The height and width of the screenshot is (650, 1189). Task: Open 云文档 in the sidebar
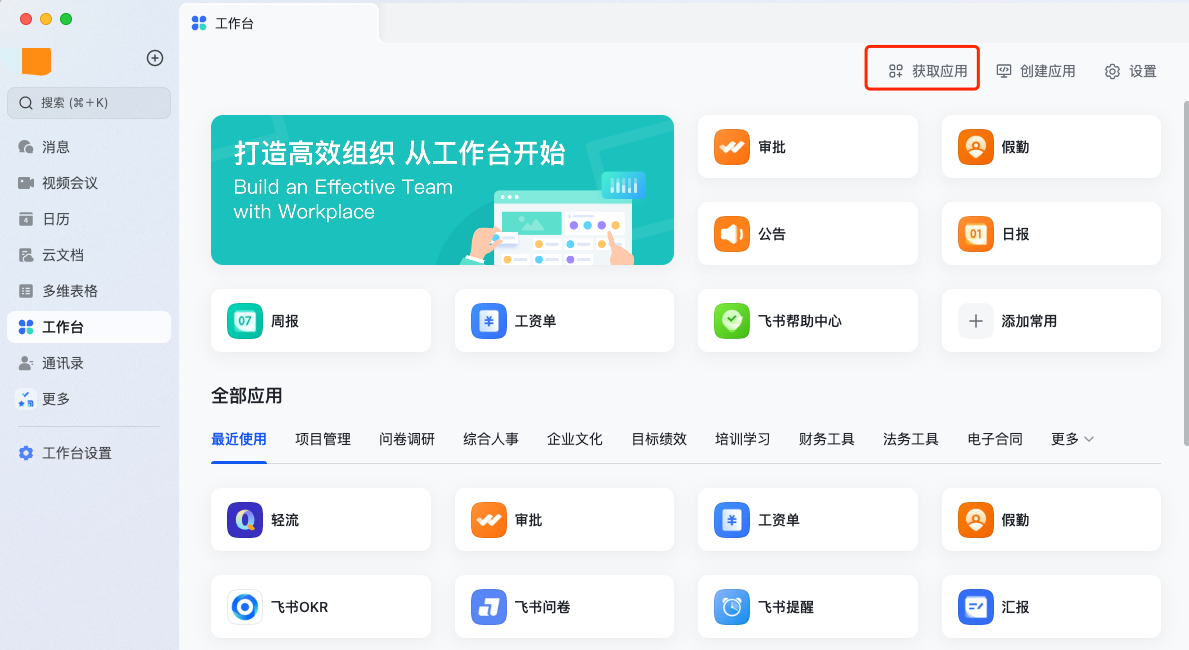(89, 255)
